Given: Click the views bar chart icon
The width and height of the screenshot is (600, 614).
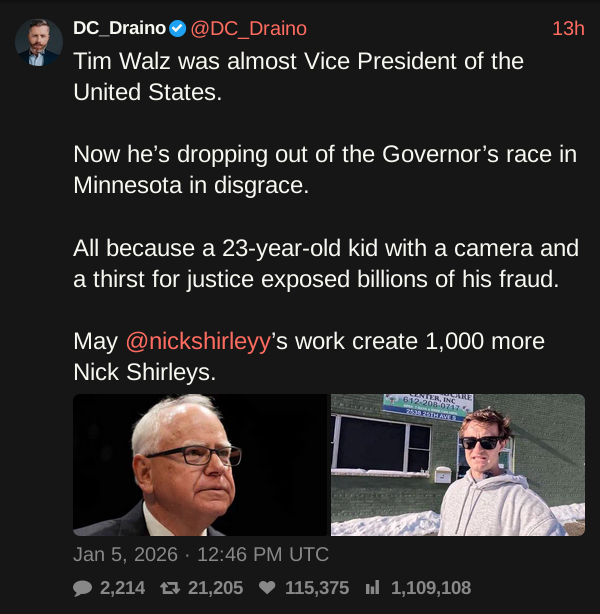Looking at the screenshot, I should tap(373, 588).
